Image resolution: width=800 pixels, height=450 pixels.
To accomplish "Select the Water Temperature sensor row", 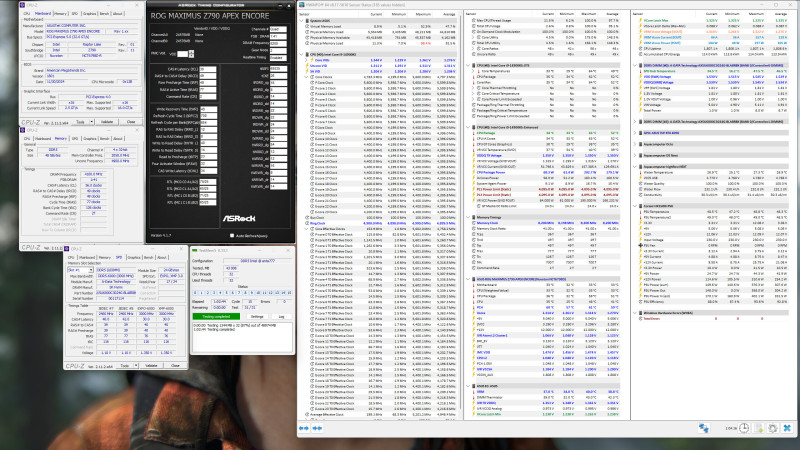I will [x=712, y=172].
